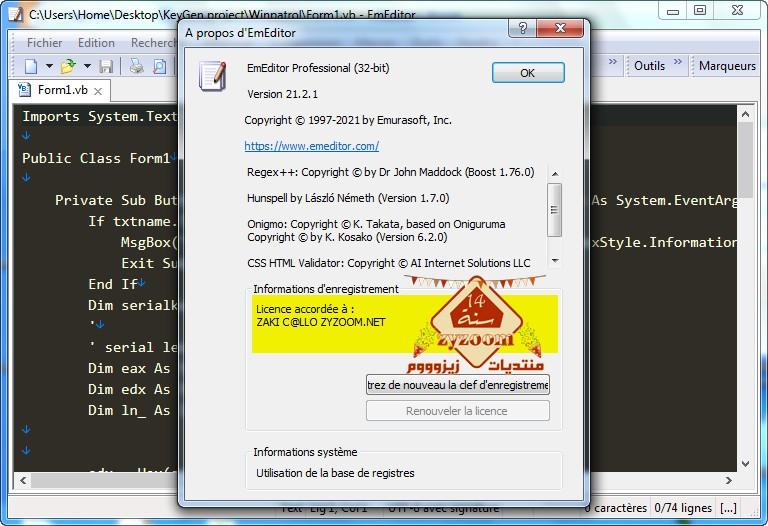Click Renouveler la licence button
This screenshot has width=768, height=526.
click(x=457, y=411)
